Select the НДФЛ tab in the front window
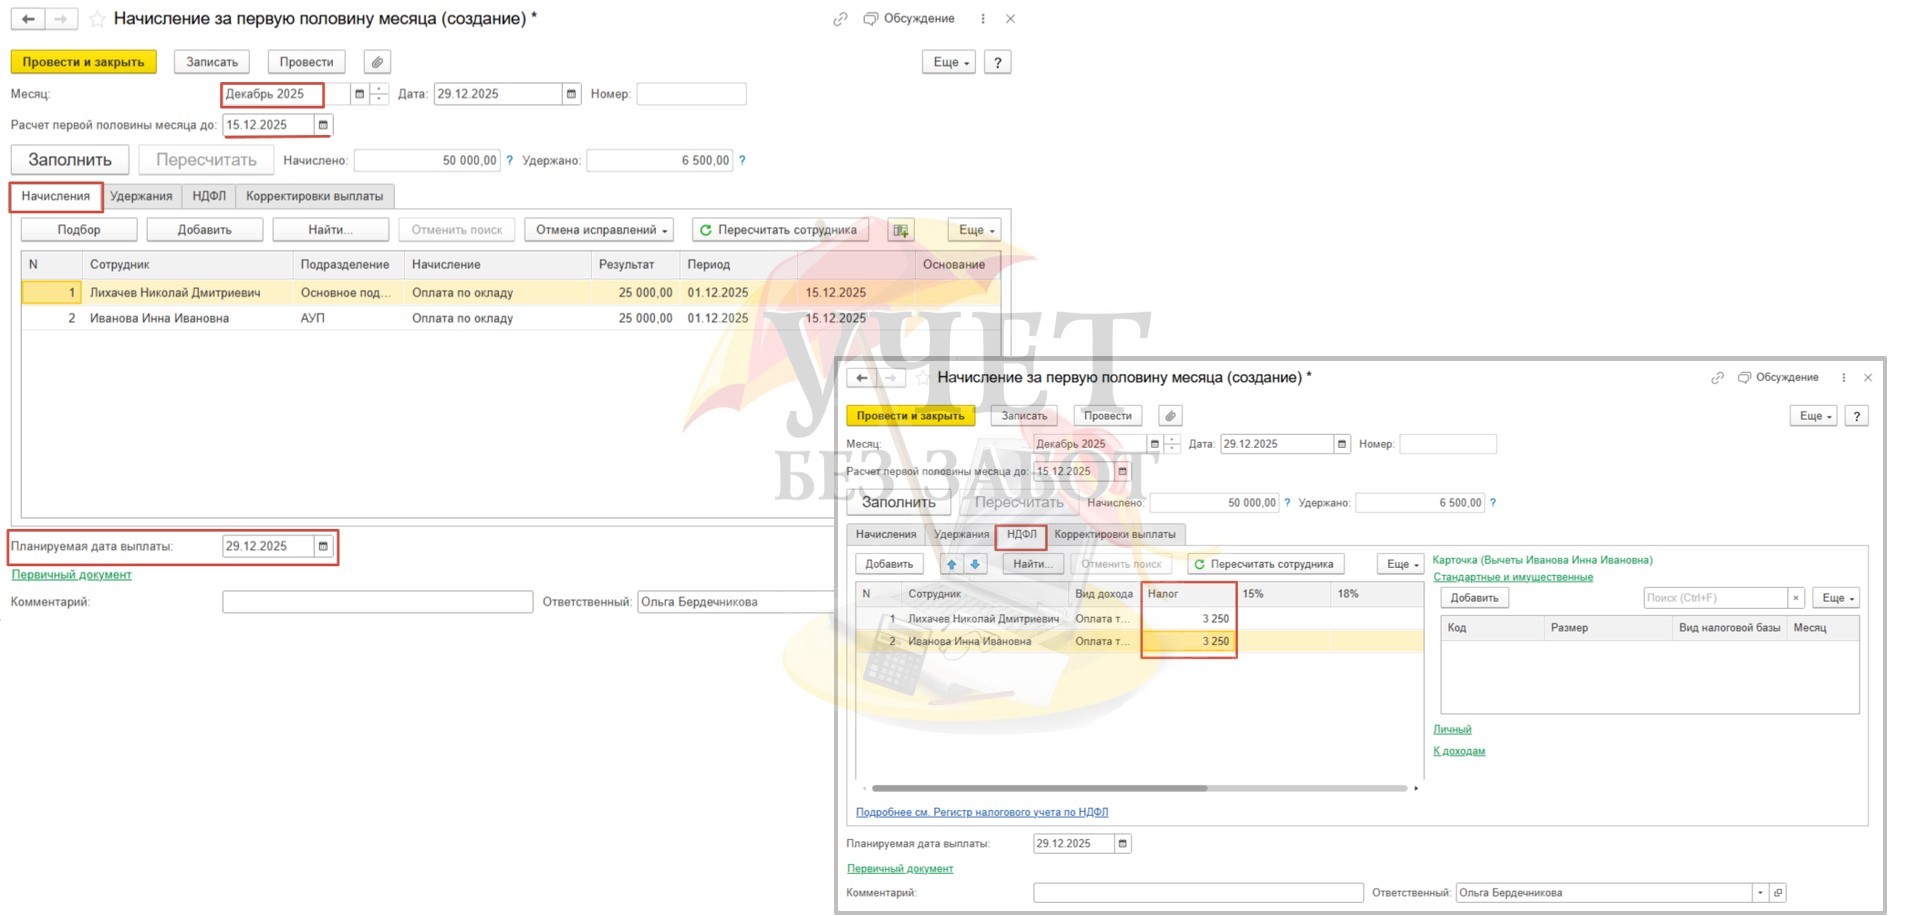1920x916 pixels. coord(1021,535)
